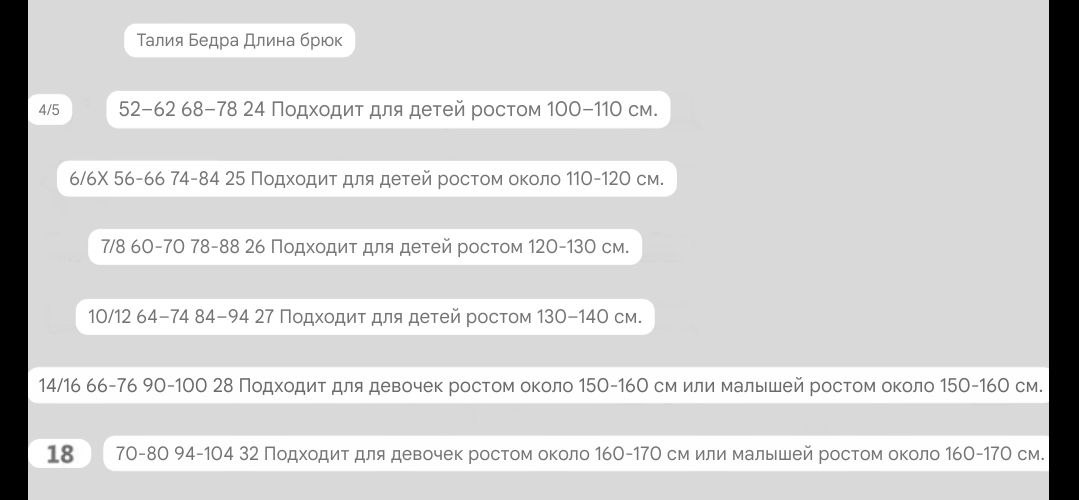Select the 10/12 size row

[365, 317]
